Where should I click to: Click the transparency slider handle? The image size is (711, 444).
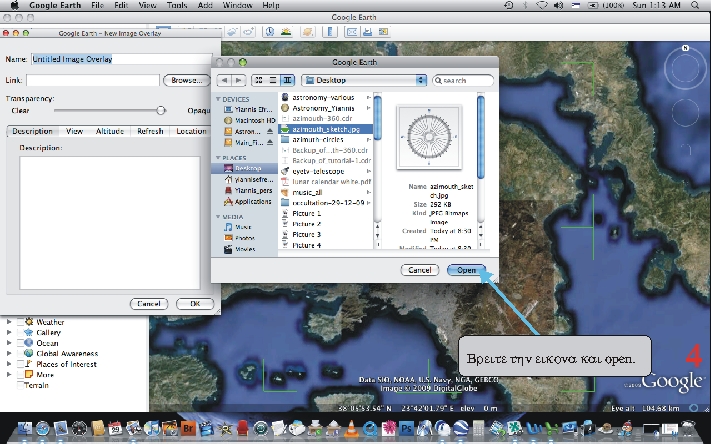pos(161,110)
